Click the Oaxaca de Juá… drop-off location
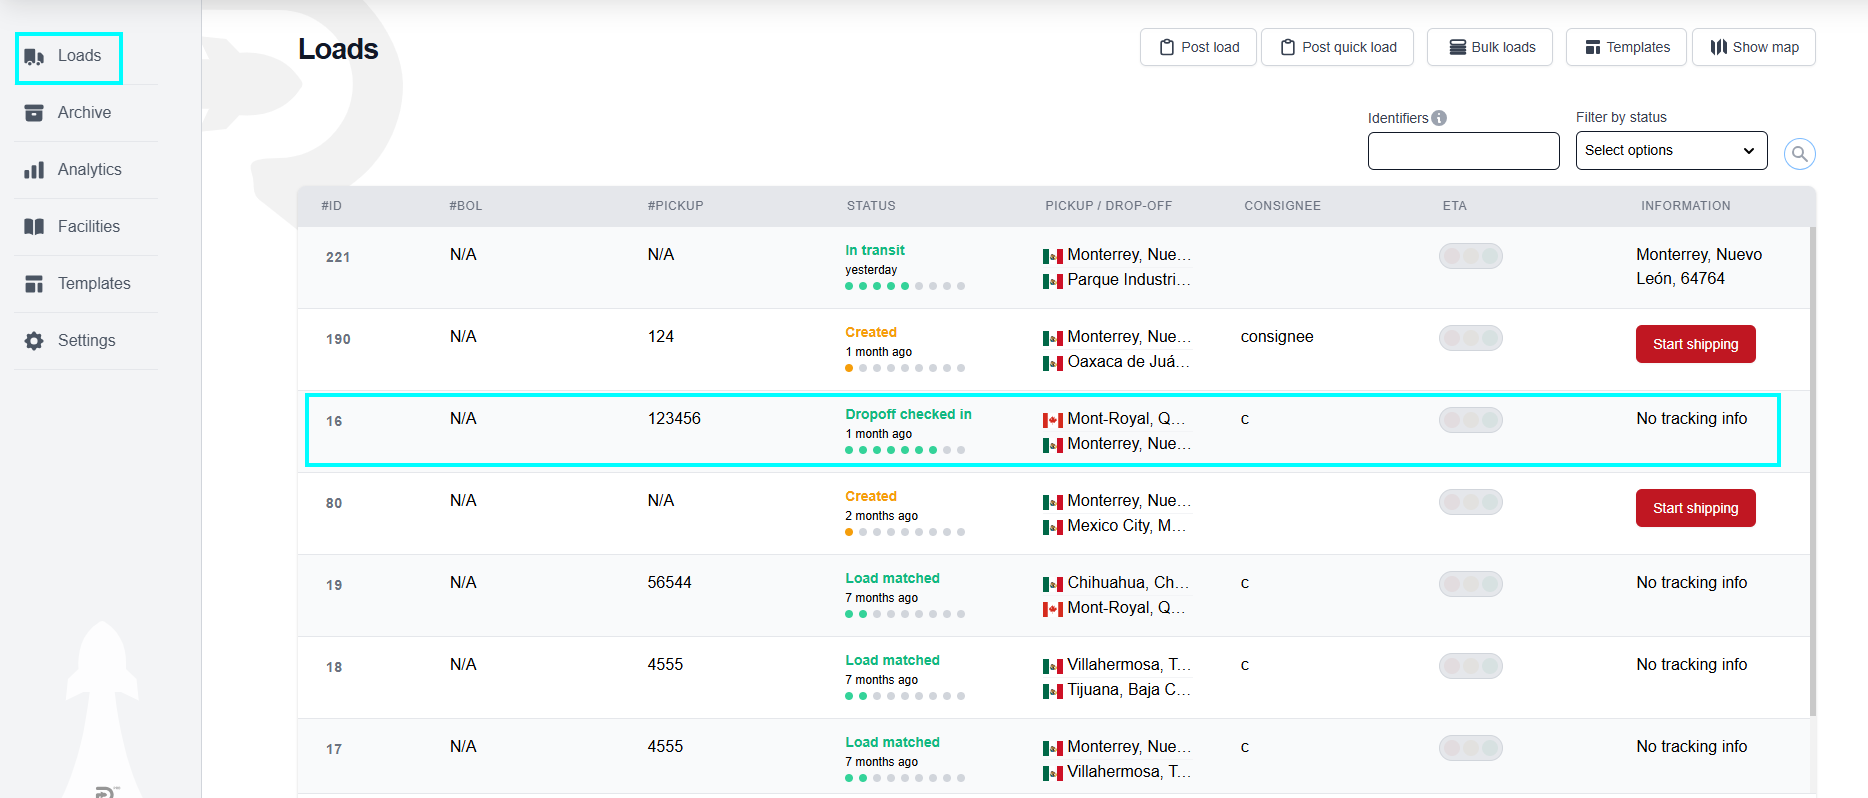The height and width of the screenshot is (798, 1868). coord(1128,362)
